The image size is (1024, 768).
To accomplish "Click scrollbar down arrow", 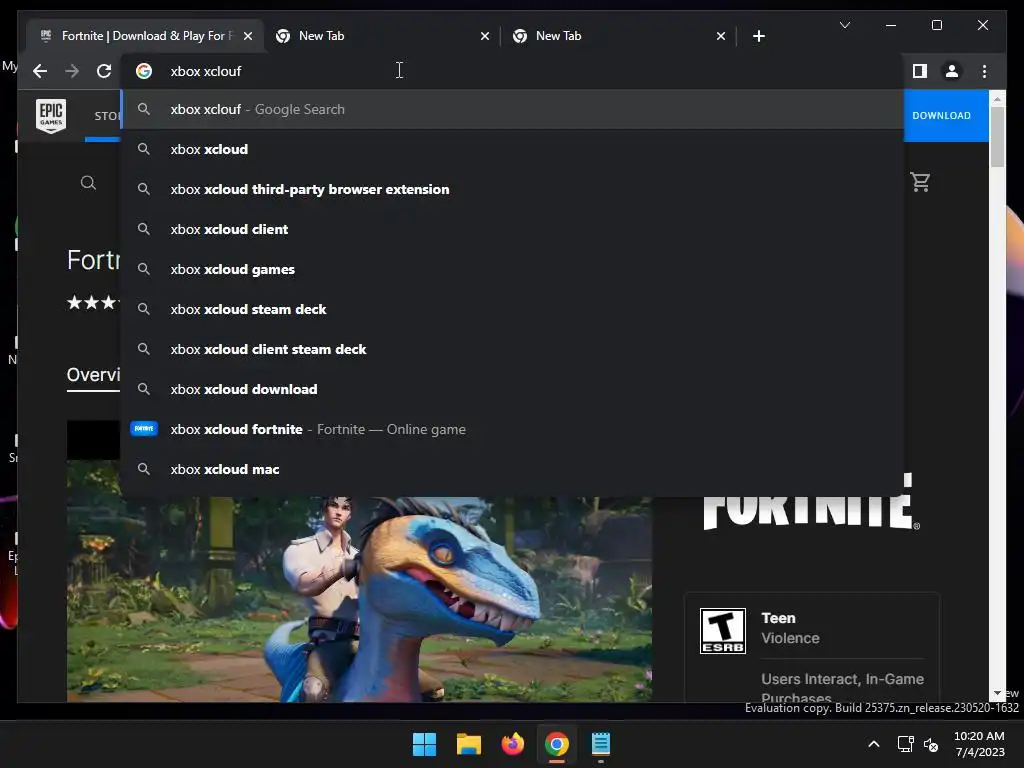I will 997,694.
